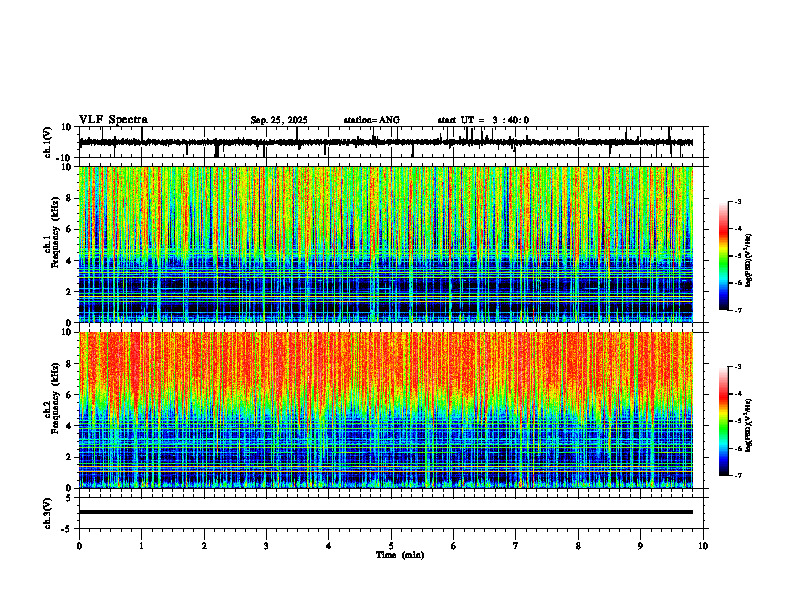Image resolution: width=792 pixels, height=612 pixels.
Task: Click inside the ch.1 spectrogram plot
Action: click(385, 244)
